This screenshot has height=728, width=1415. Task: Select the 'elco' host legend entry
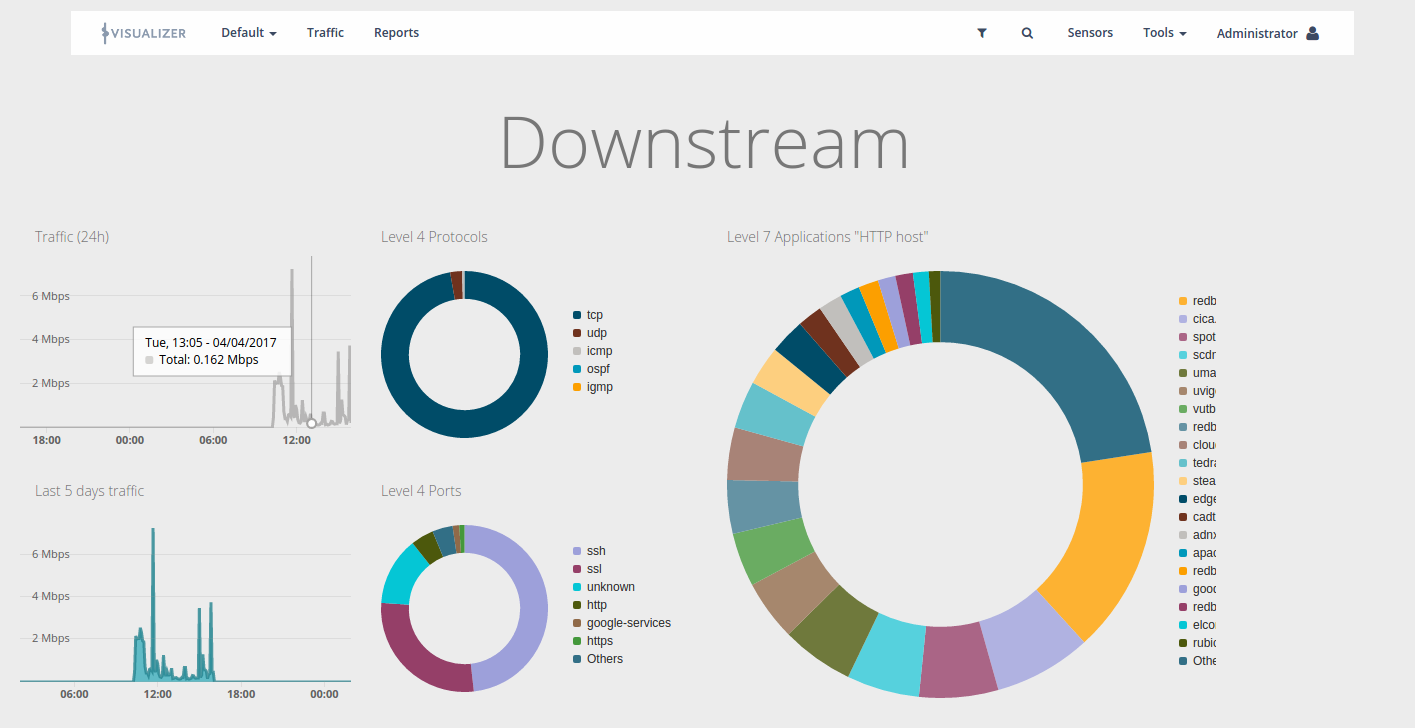coord(1197,625)
